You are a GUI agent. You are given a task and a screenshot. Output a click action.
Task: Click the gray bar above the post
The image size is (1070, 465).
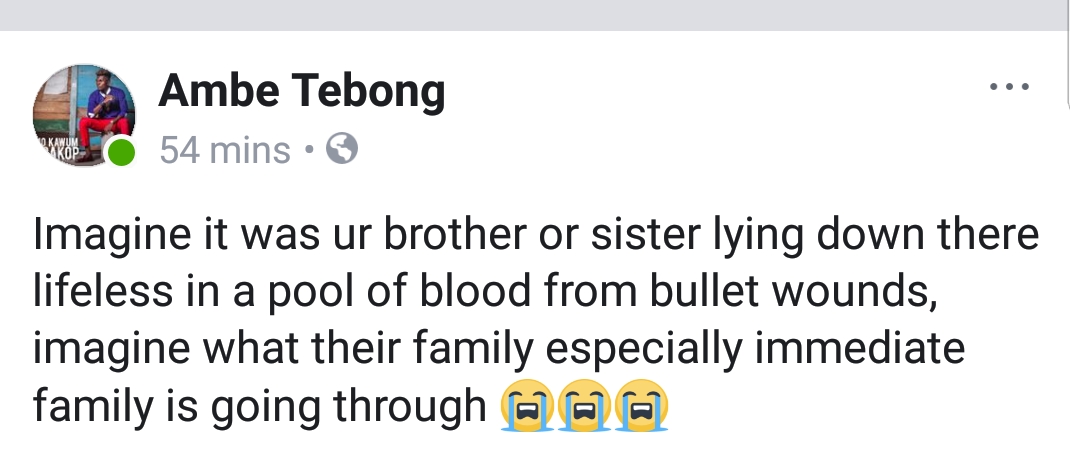pos(535,14)
